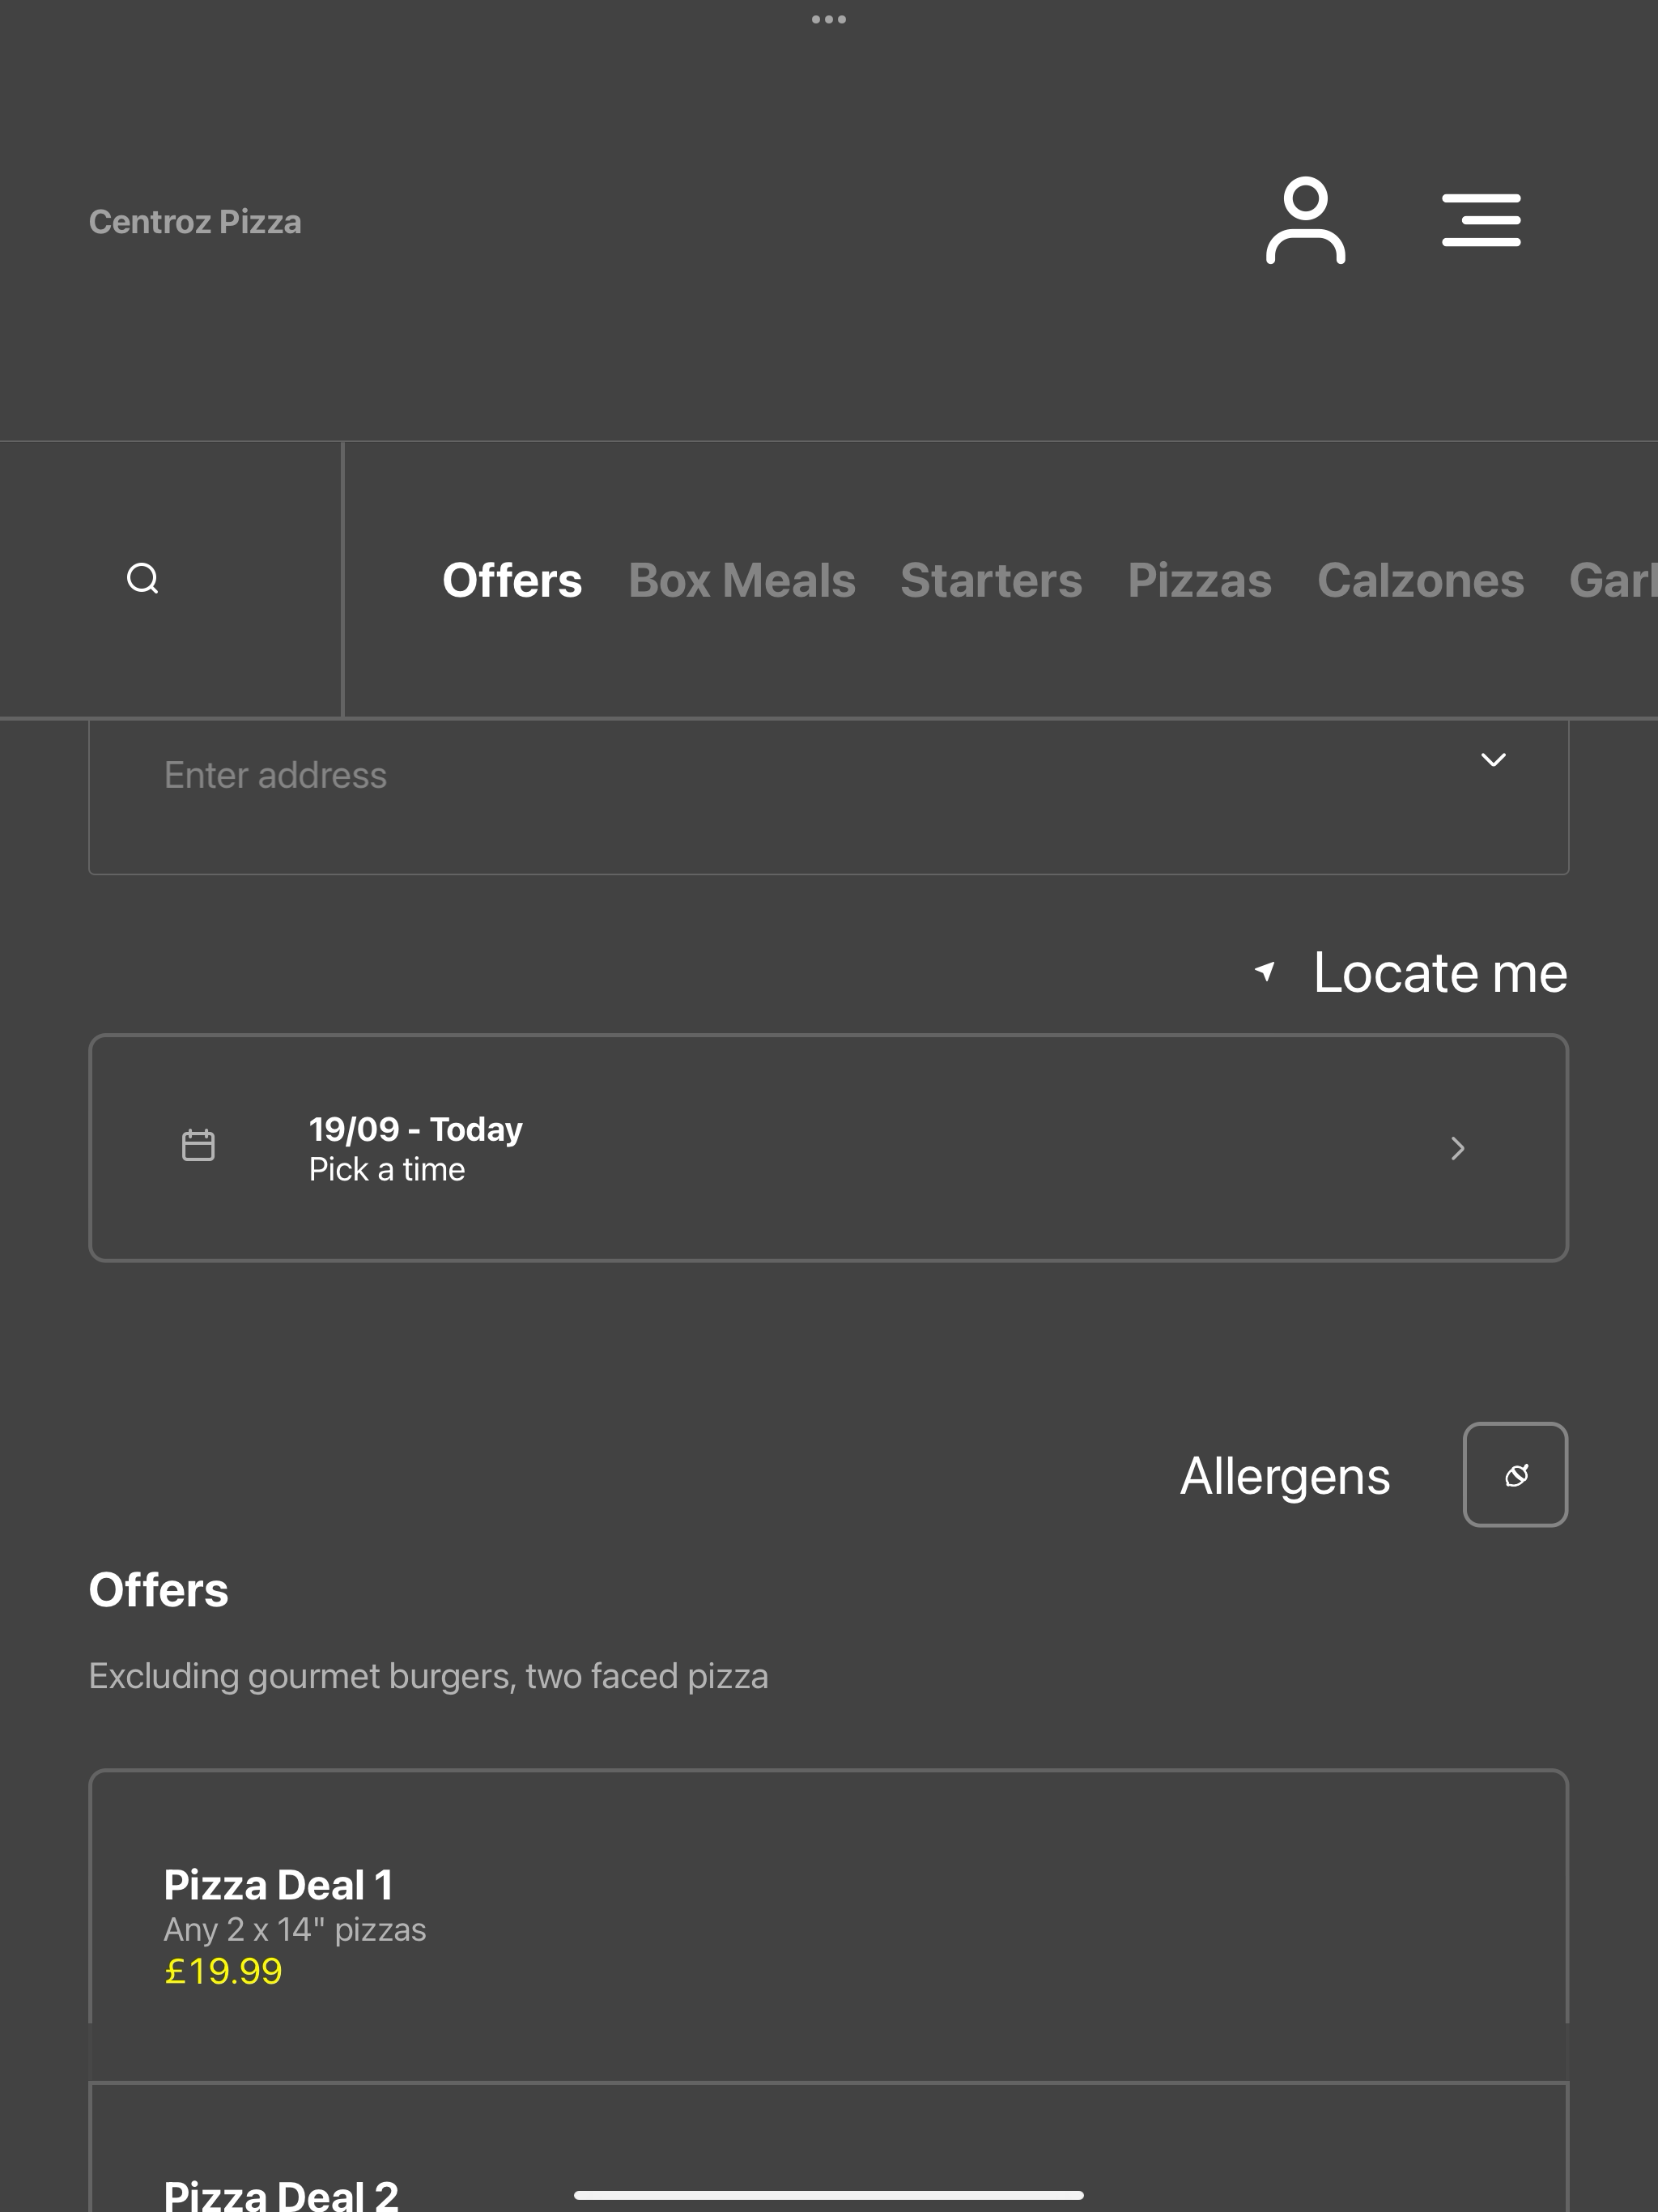This screenshot has width=1658, height=2212.
Task: Open time picker via right chevron
Action: click(x=1458, y=1148)
